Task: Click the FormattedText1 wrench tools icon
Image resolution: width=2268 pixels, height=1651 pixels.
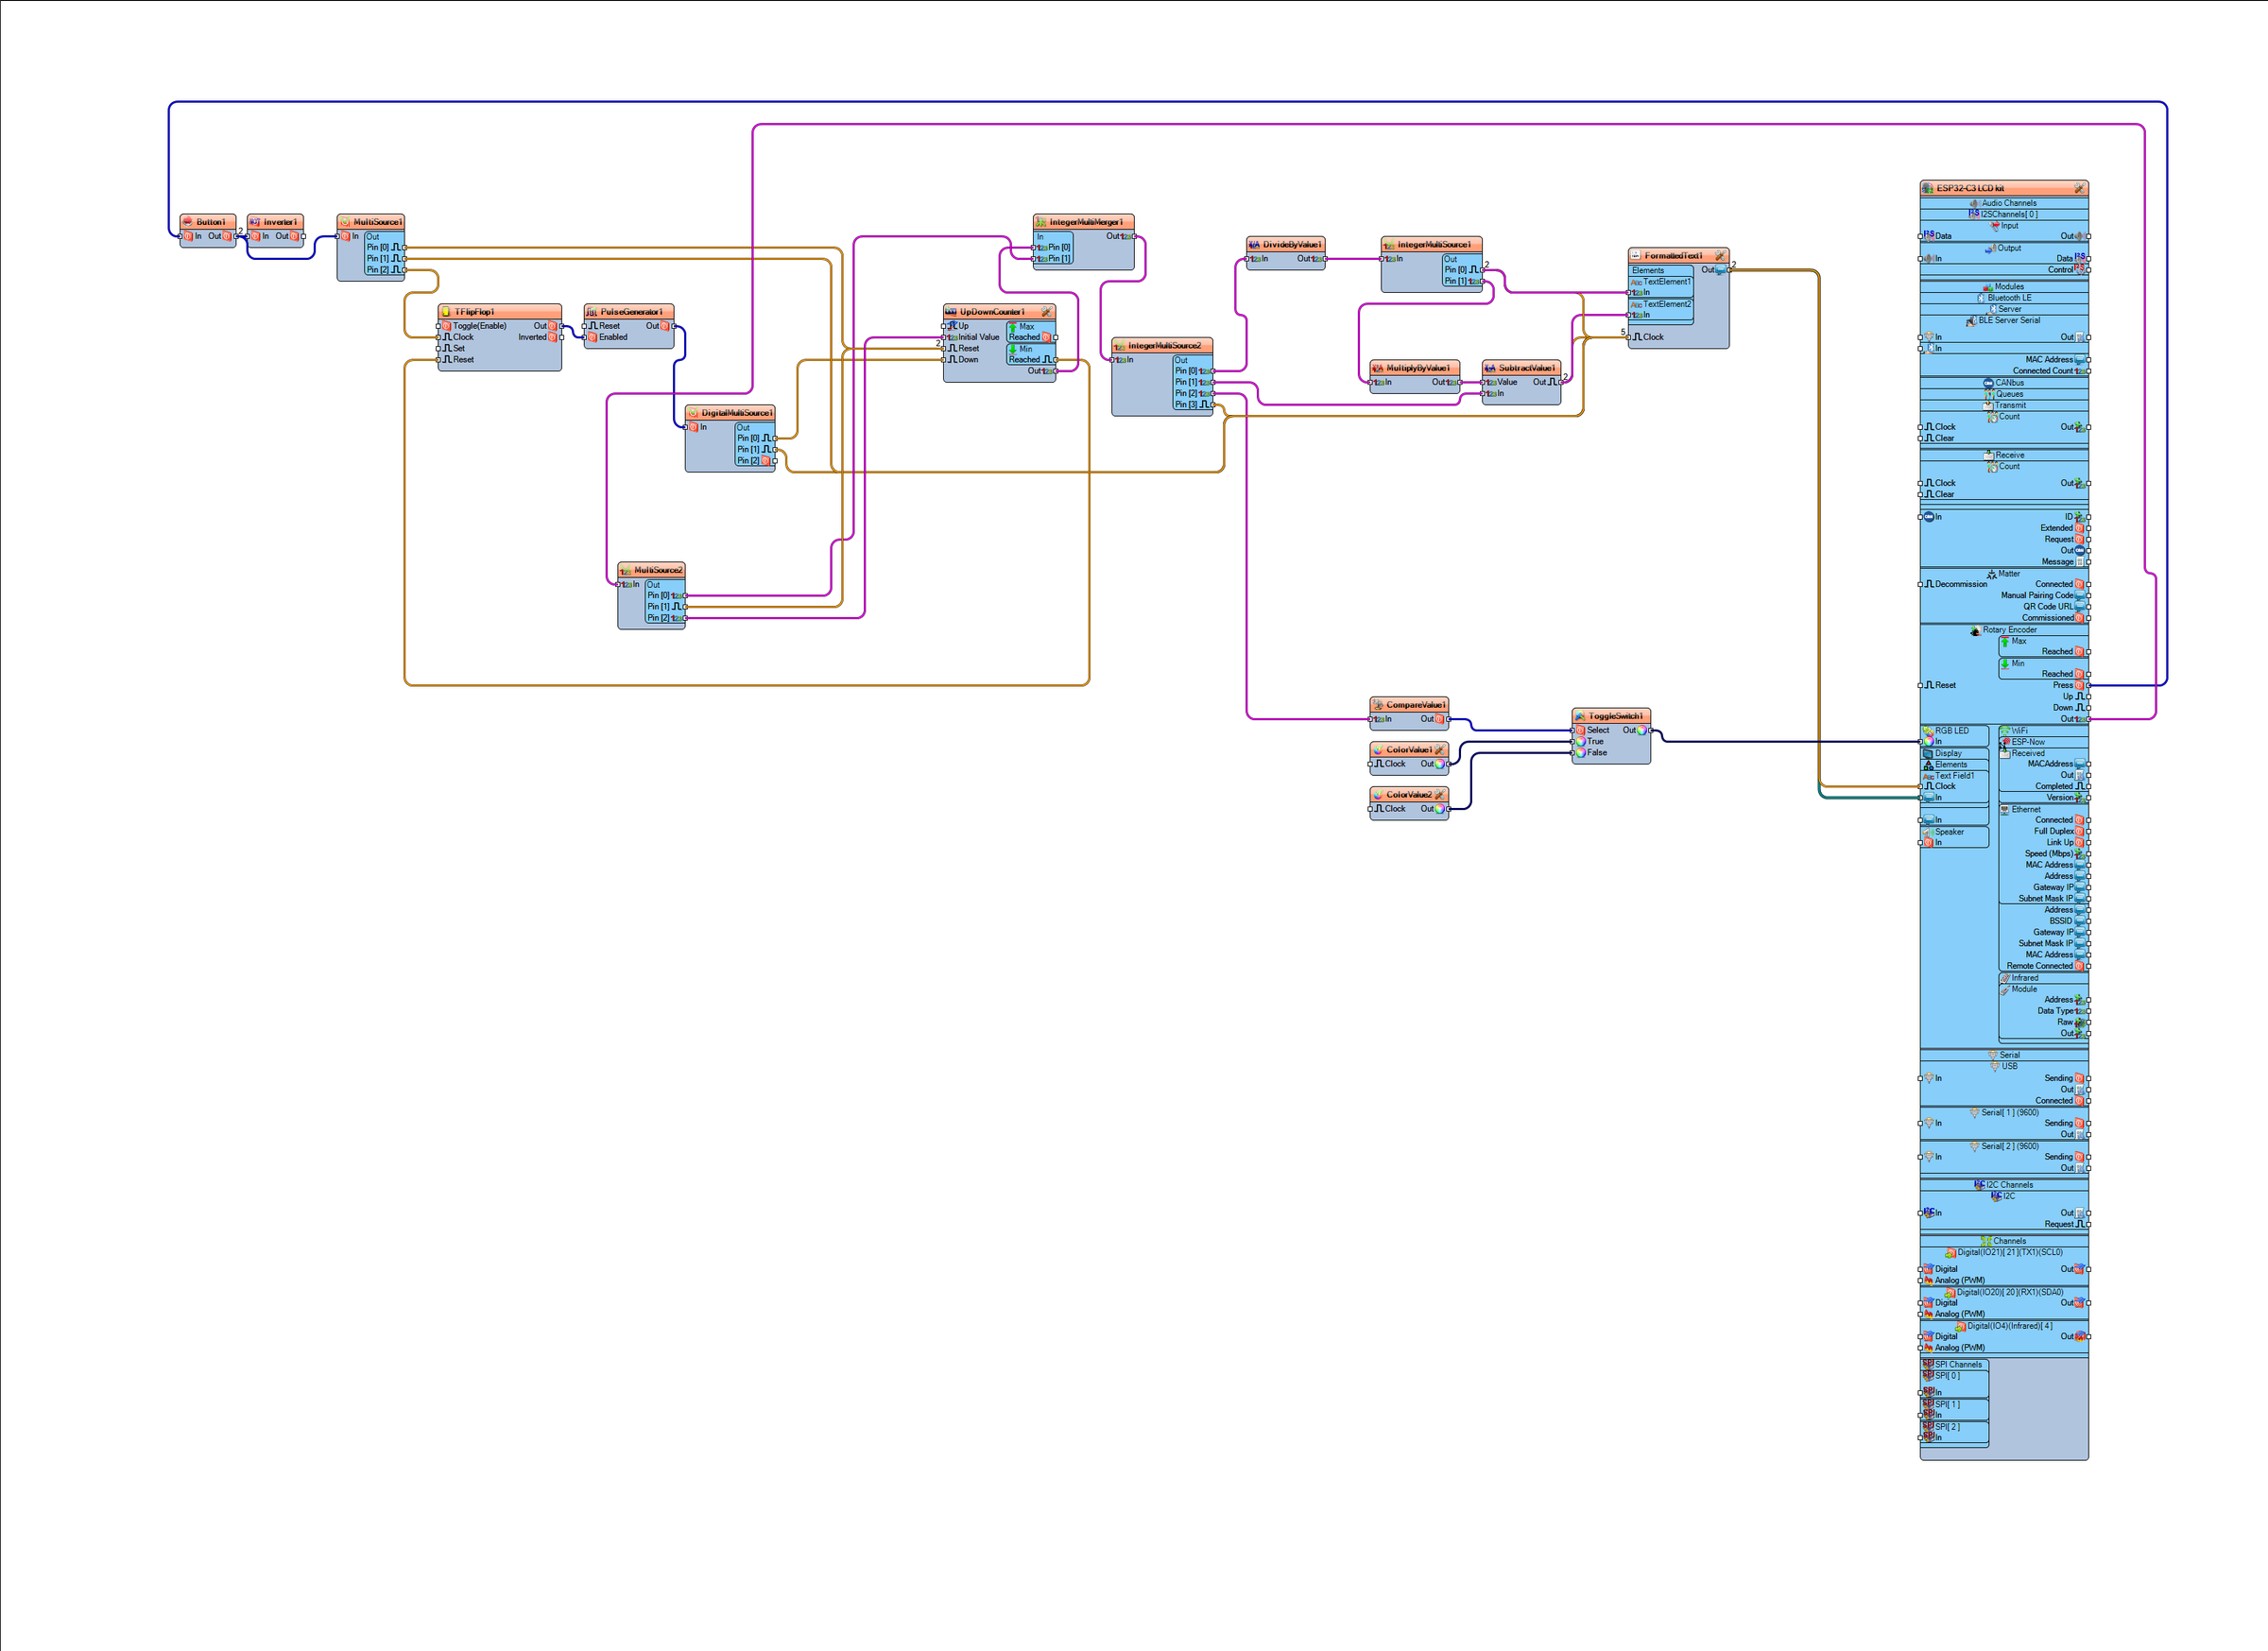Action: coord(1719,256)
